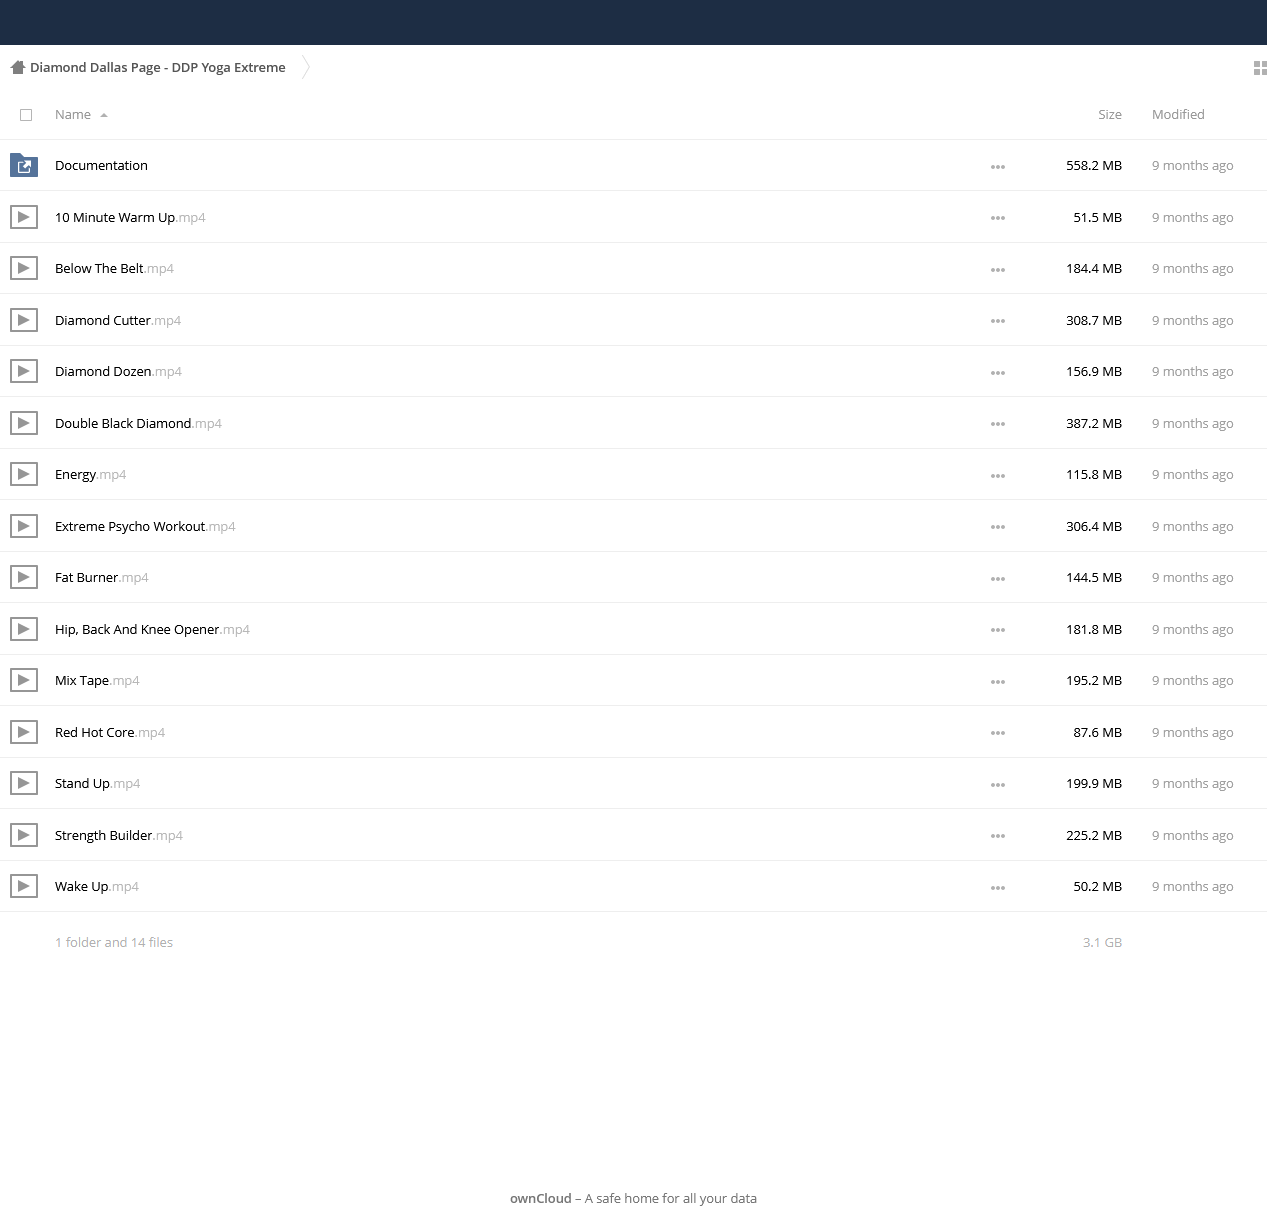The height and width of the screenshot is (1229, 1267).
Task: Click the play icon for Energy.mp4
Action: [x=24, y=474]
